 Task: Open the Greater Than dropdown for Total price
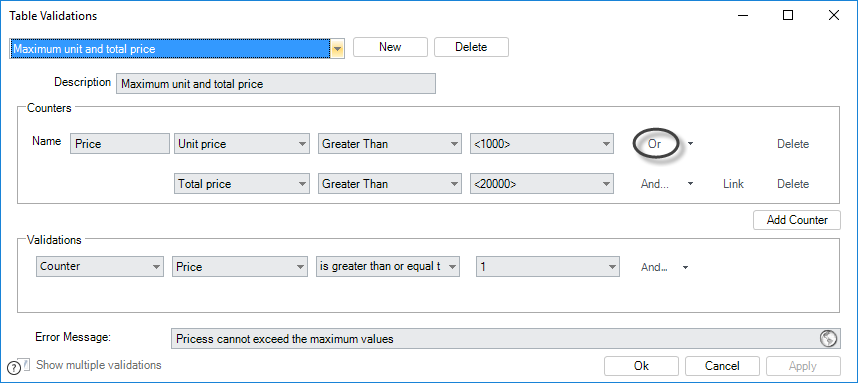(x=390, y=184)
